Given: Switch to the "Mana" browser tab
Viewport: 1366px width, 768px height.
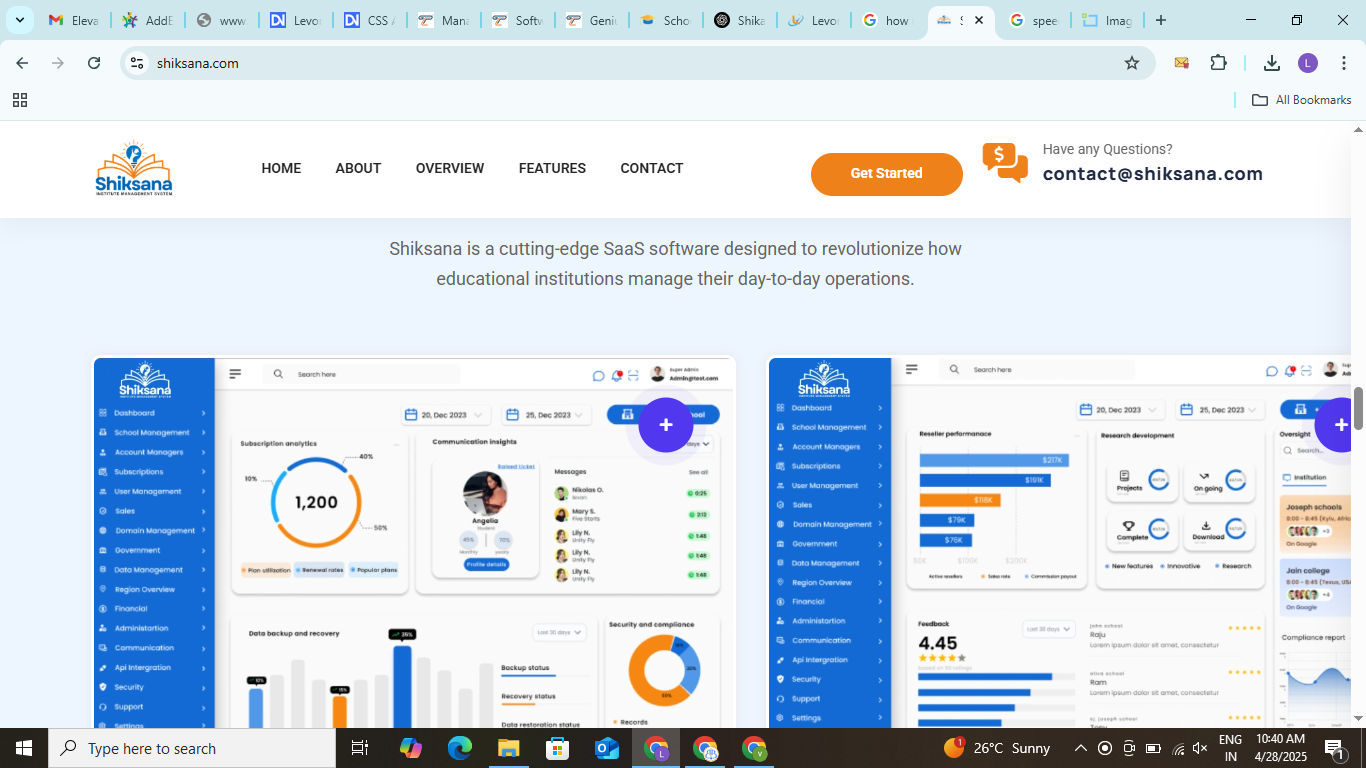Looking at the screenshot, I should pyautogui.click(x=443, y=20).
